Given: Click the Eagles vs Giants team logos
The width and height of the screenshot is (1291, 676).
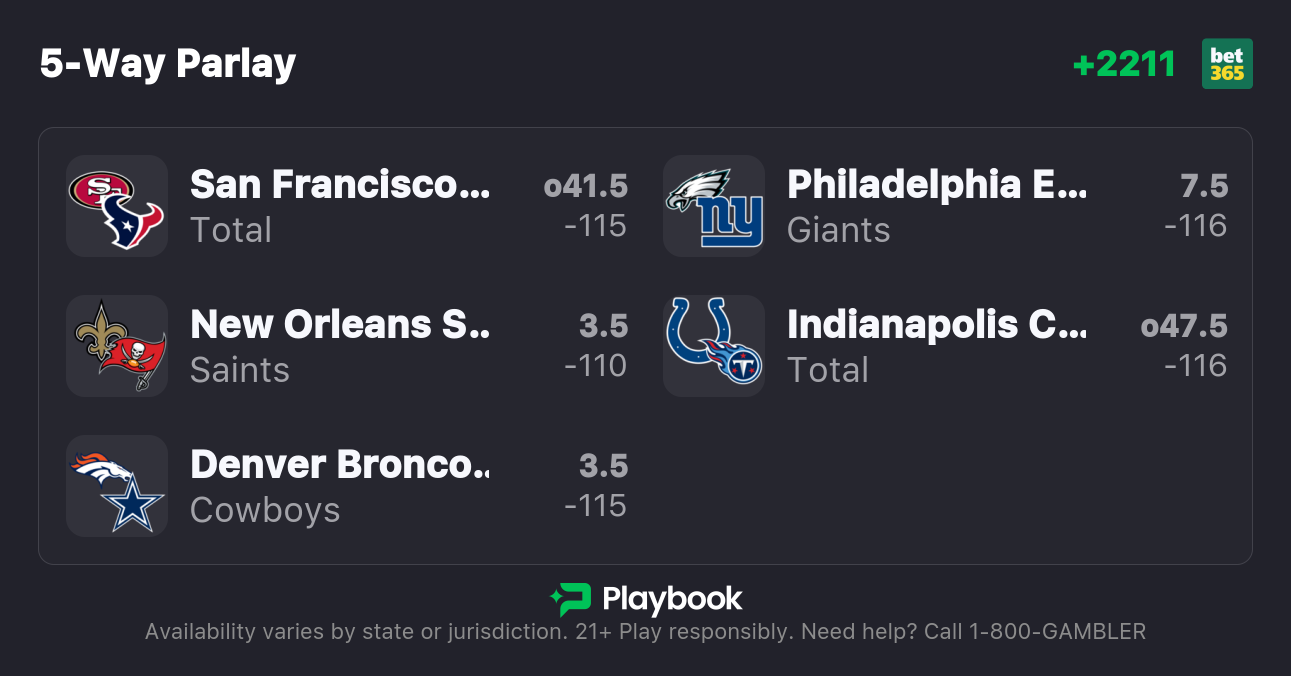Looking at the screenshot, I should [714, 206].
